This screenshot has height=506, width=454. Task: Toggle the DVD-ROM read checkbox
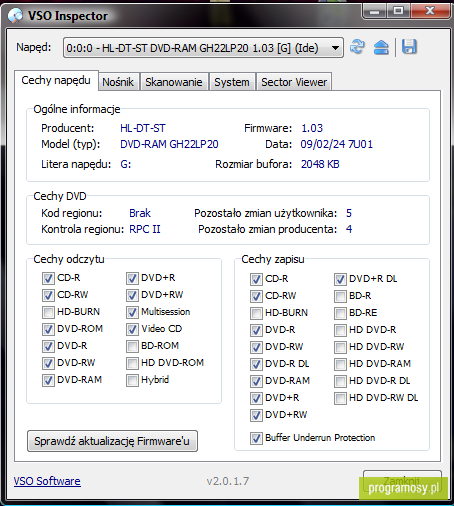tap(48, 329)
